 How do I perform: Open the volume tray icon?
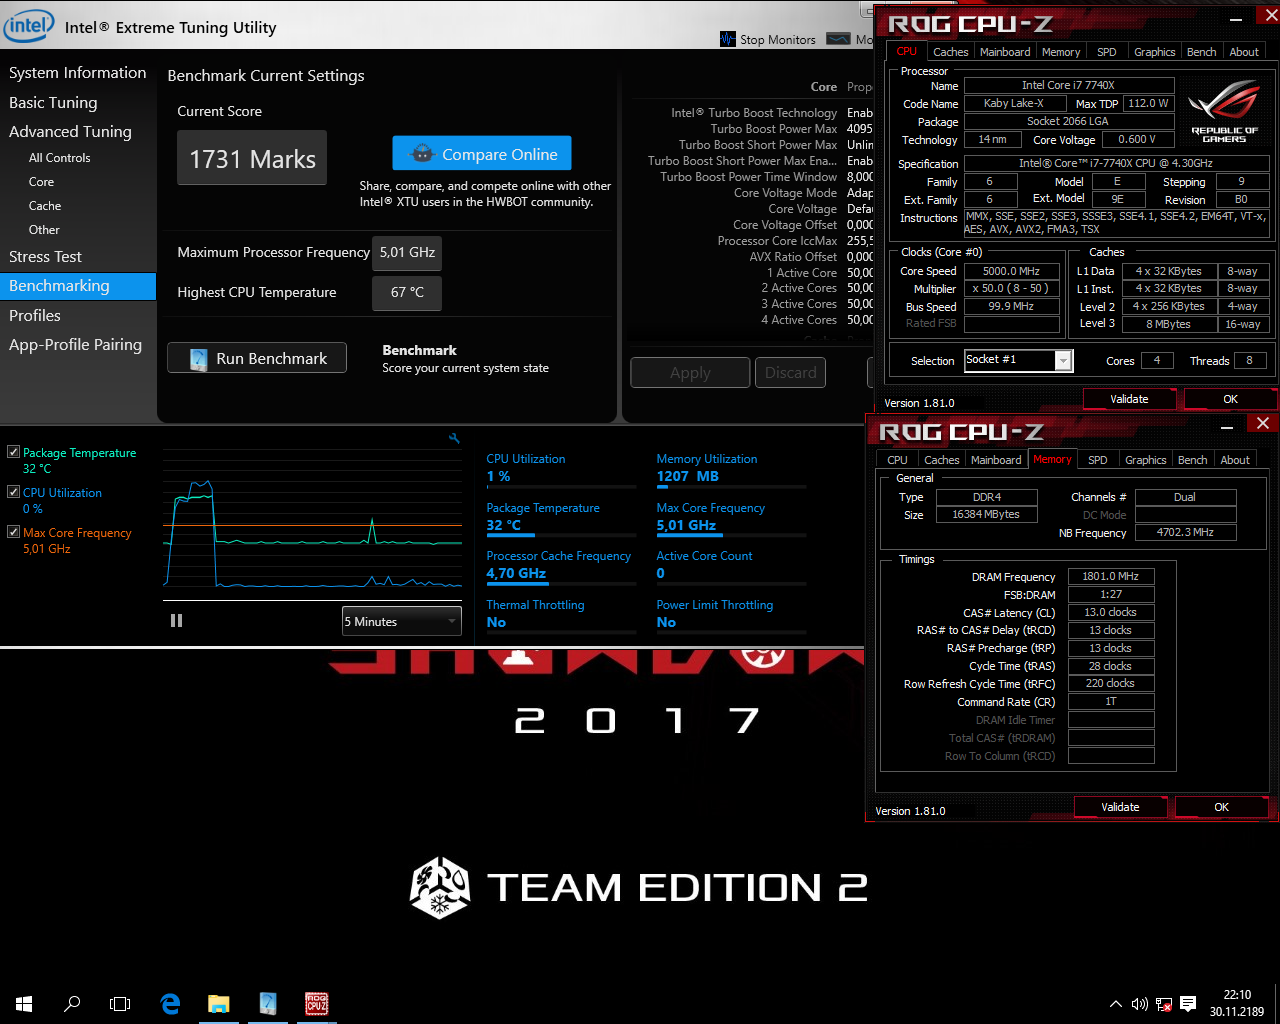1139,1004
